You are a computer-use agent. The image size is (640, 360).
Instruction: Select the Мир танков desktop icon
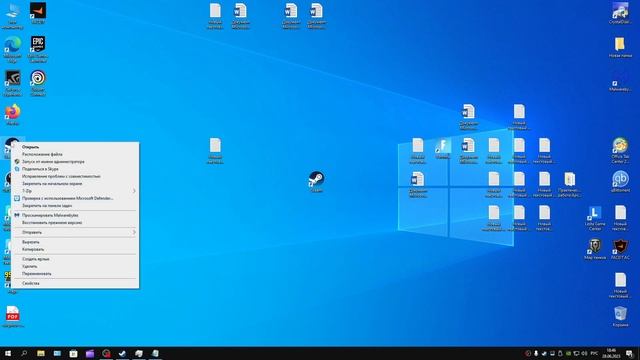tap(595, 249)
